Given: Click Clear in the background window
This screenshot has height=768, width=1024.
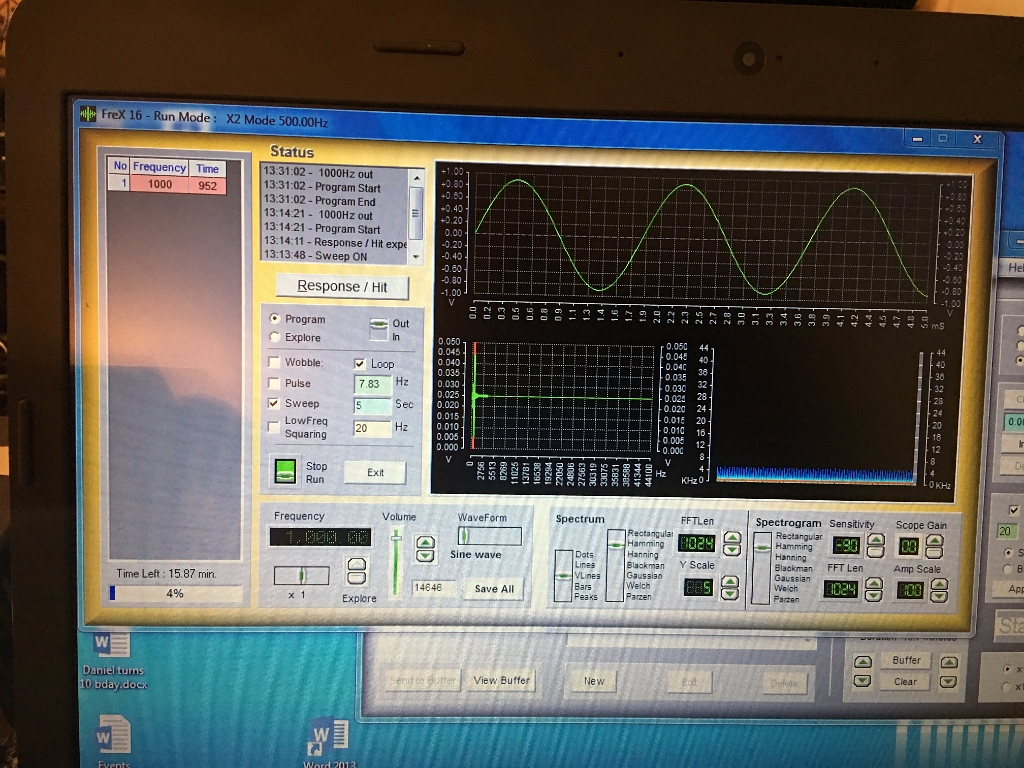Looking at the screenshot, I should [905, 682].
